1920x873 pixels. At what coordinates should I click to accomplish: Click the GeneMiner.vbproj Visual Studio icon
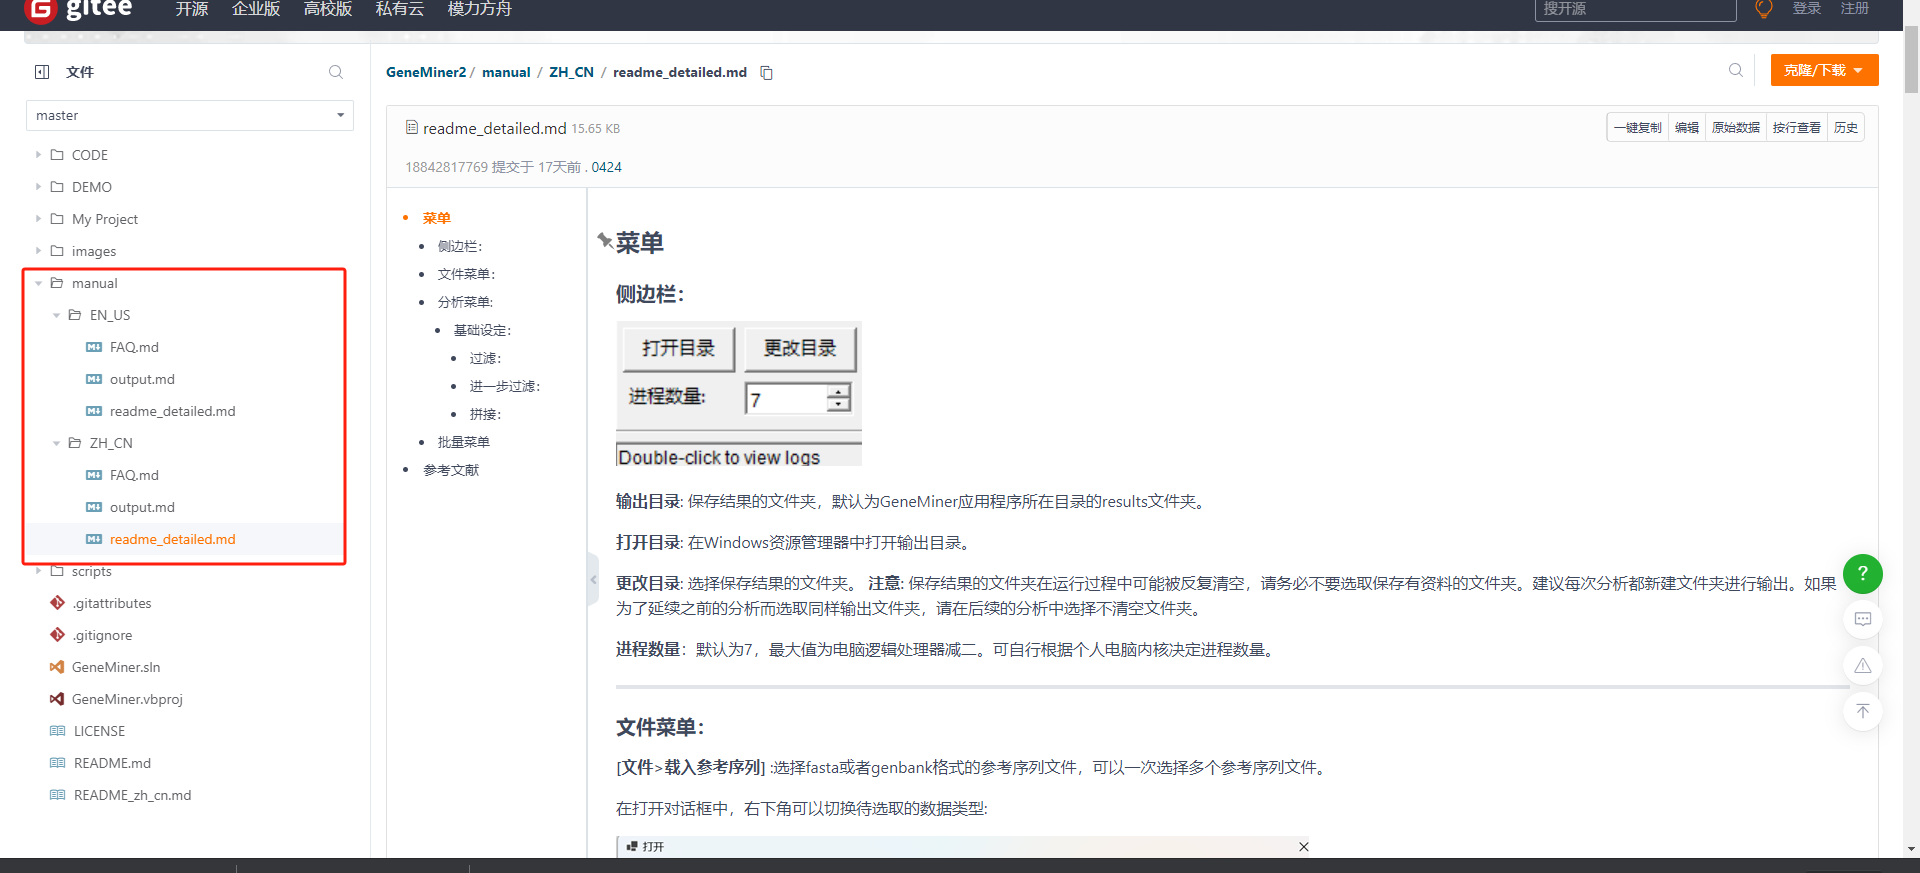click(x=57, y=699)
